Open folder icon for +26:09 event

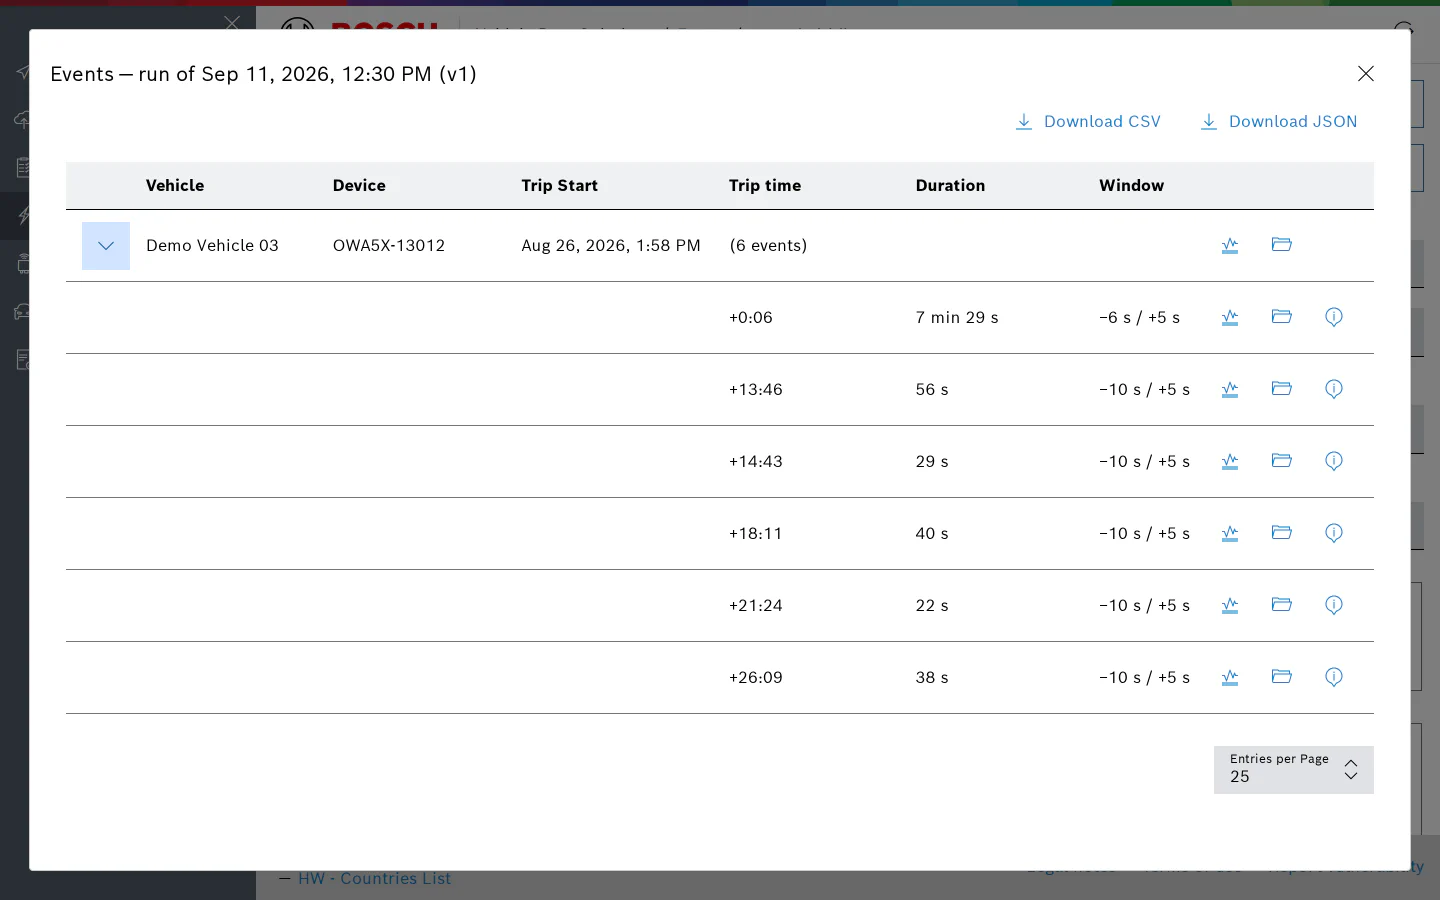[1282, 677]
